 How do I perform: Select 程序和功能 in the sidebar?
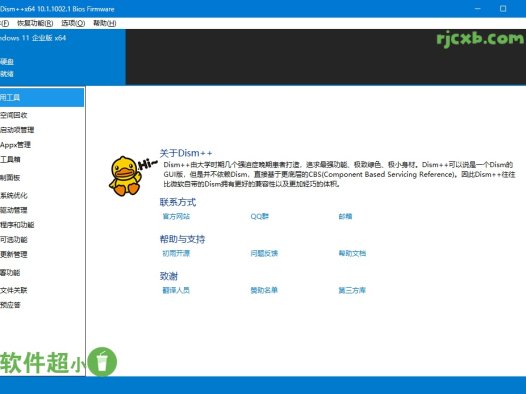click(17, 225)
